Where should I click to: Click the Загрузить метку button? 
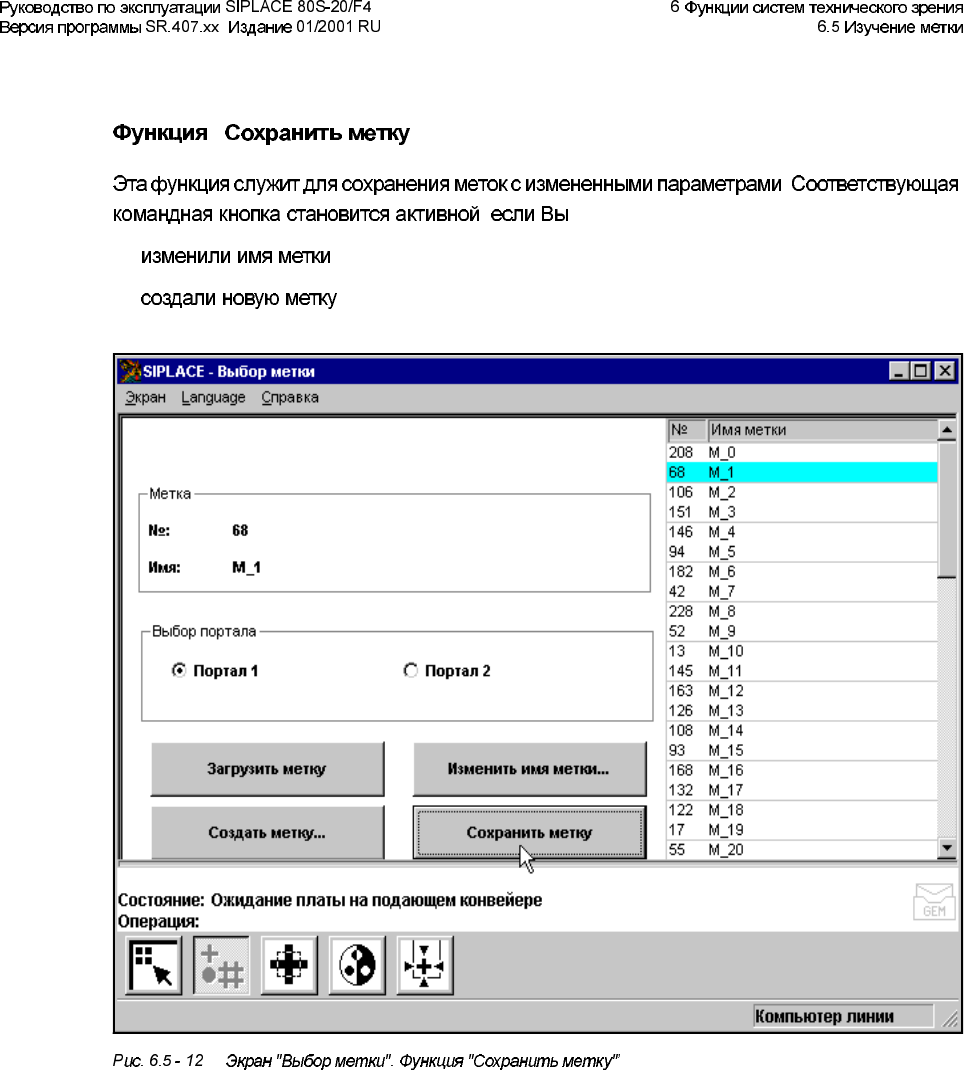tap(267, 769)
